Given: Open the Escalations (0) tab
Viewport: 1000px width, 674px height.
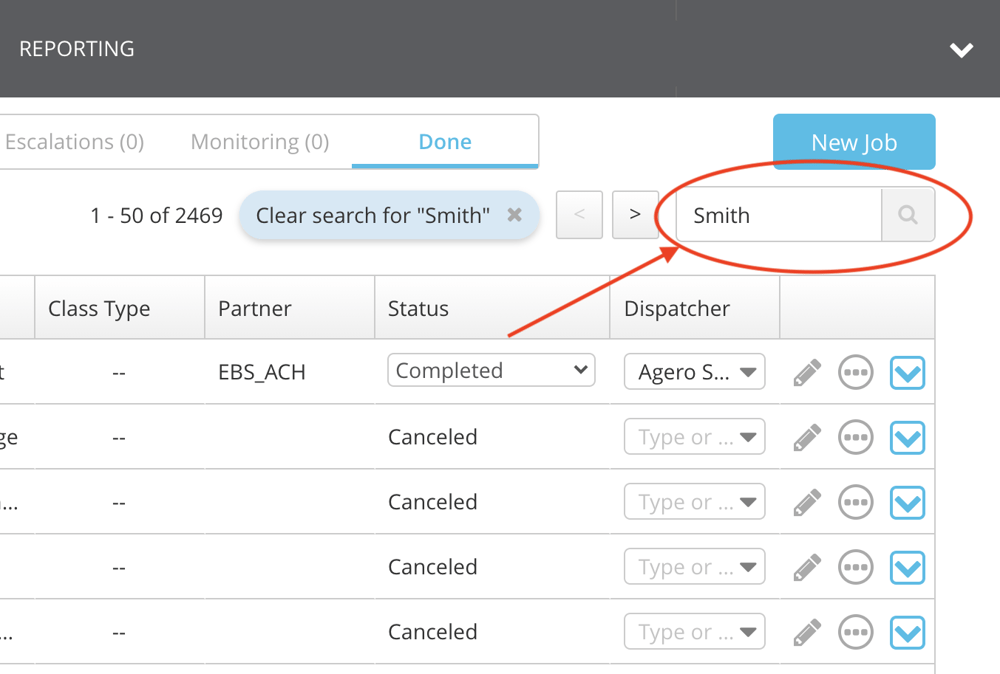Looking at the screenshot, I should pos(75,142).
